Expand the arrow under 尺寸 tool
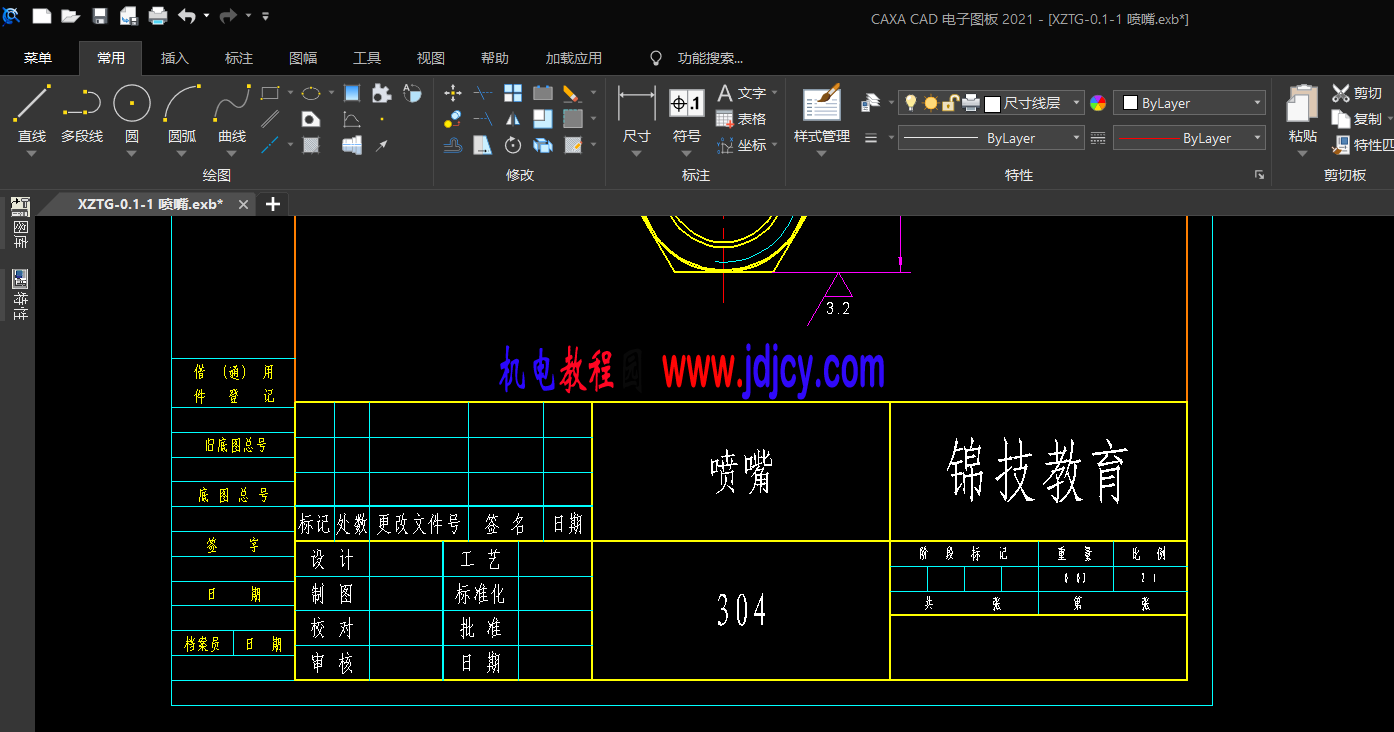The height and width of the screenshot is (732, 1394). 637,153
